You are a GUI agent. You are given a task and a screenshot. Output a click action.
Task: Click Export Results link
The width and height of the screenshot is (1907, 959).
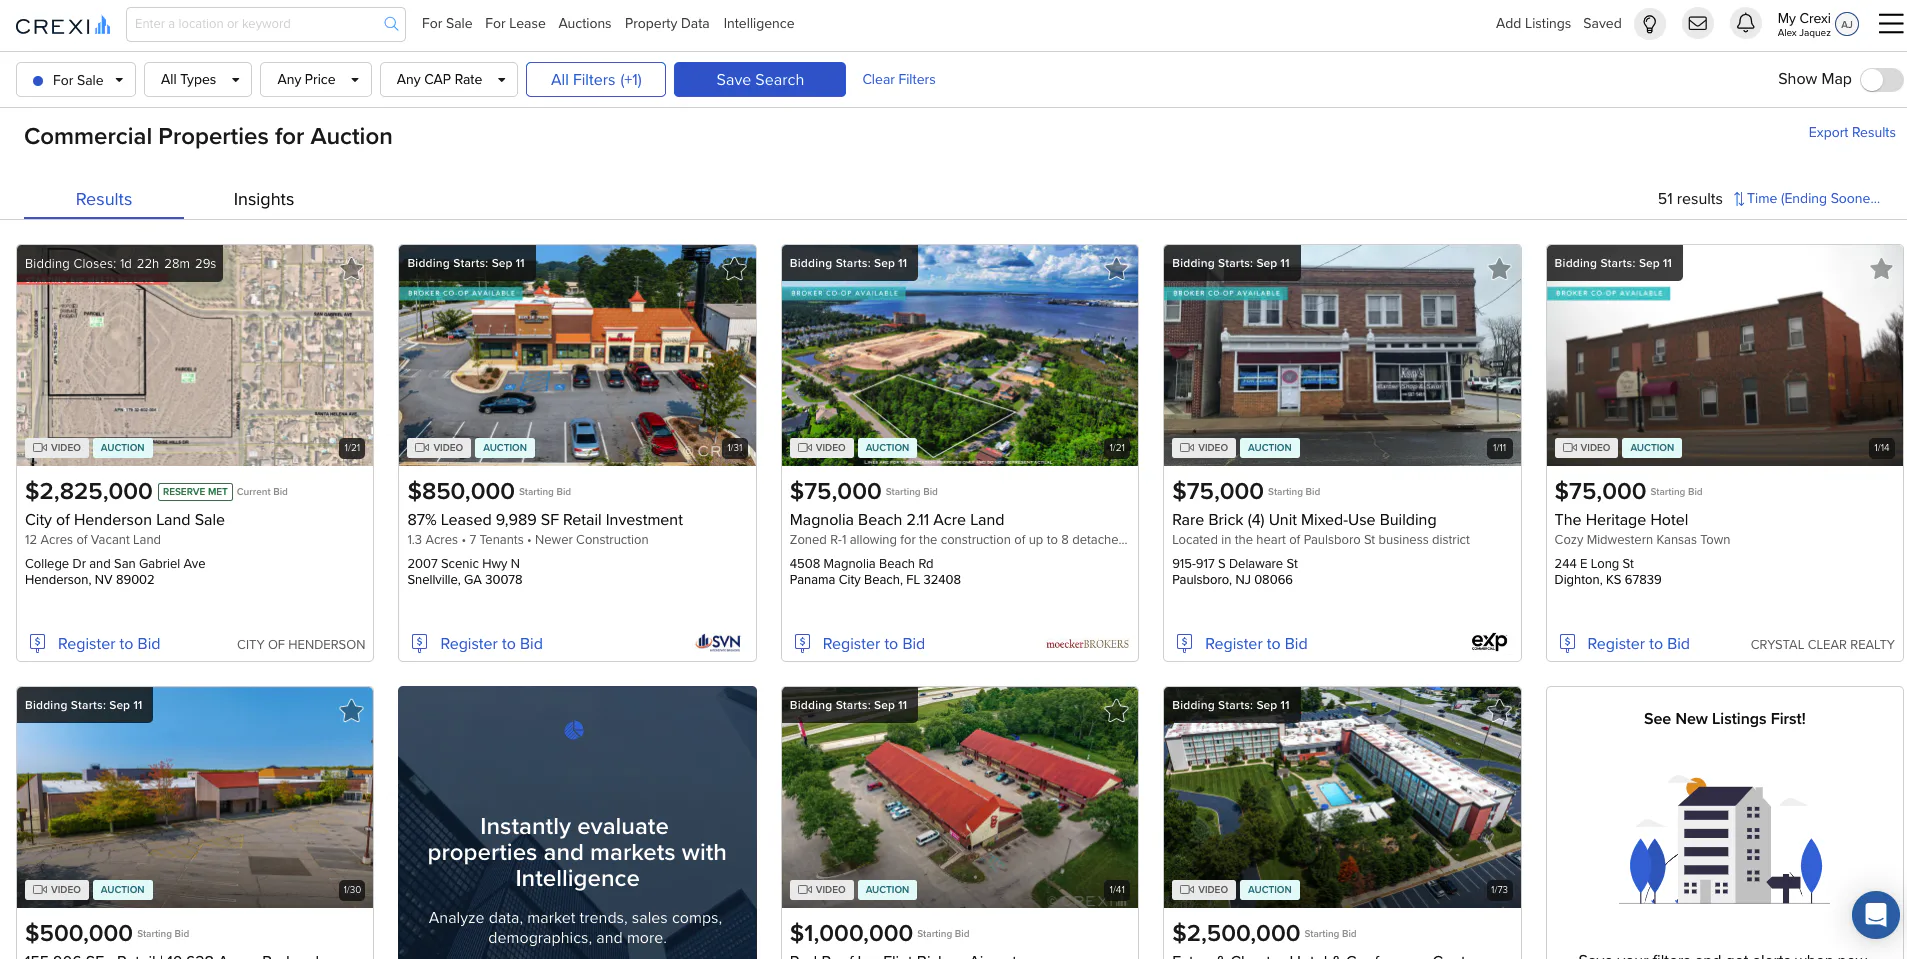click(1852, 132)
